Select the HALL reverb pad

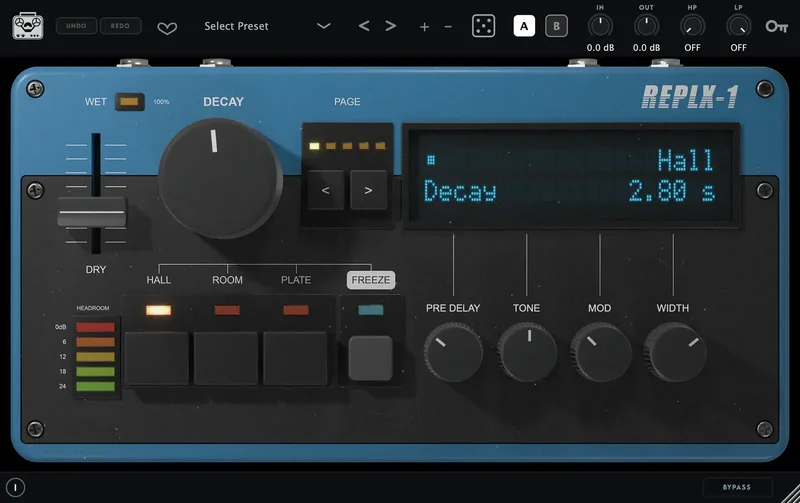click(x=157, y=358)
